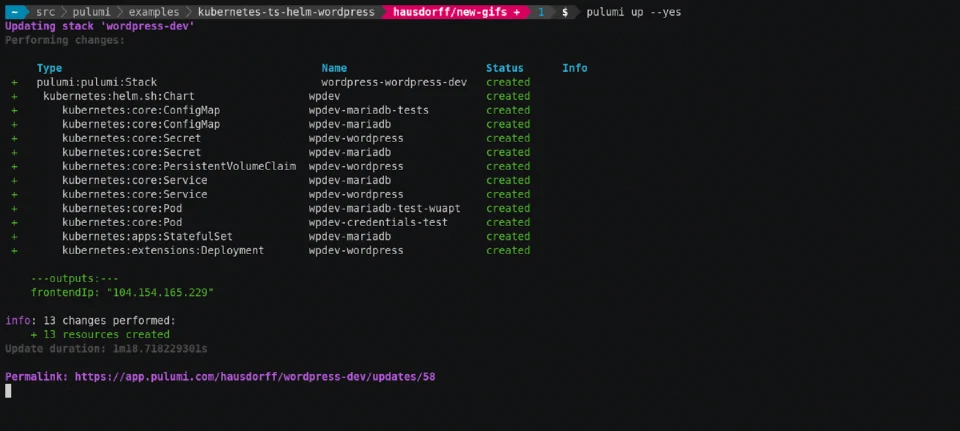Click the plus marker beside kubernetes:extensions:Deployment
960x431 pixels.
click(14, 250)
